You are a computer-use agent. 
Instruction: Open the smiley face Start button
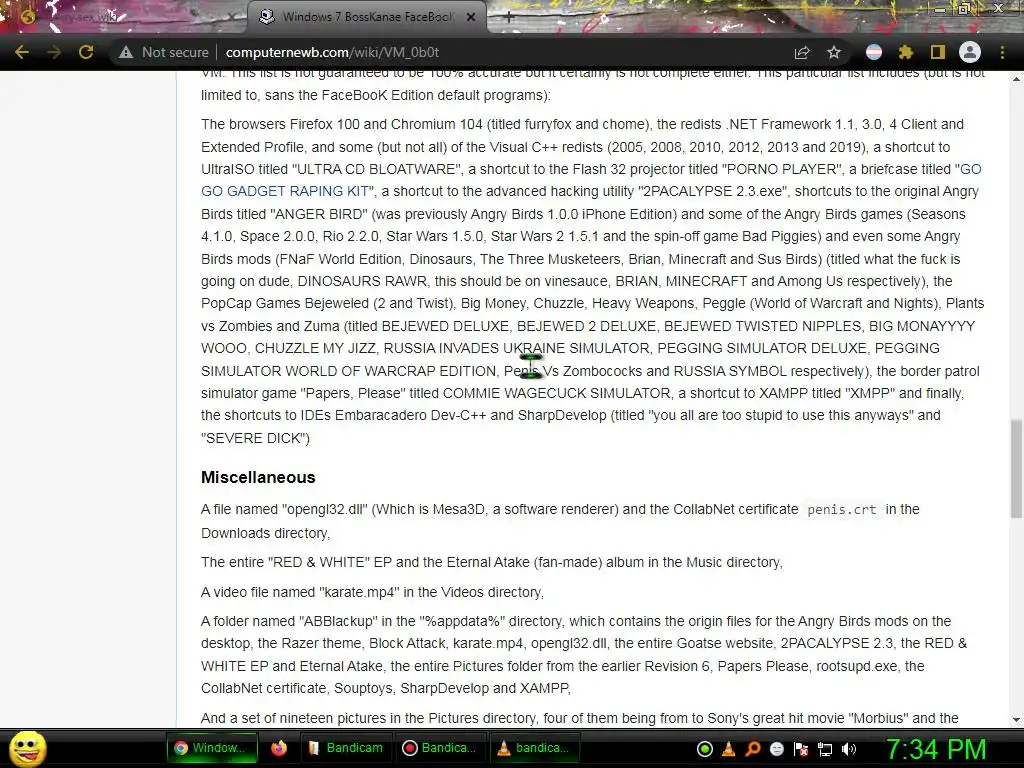click(x=27, y=748)
